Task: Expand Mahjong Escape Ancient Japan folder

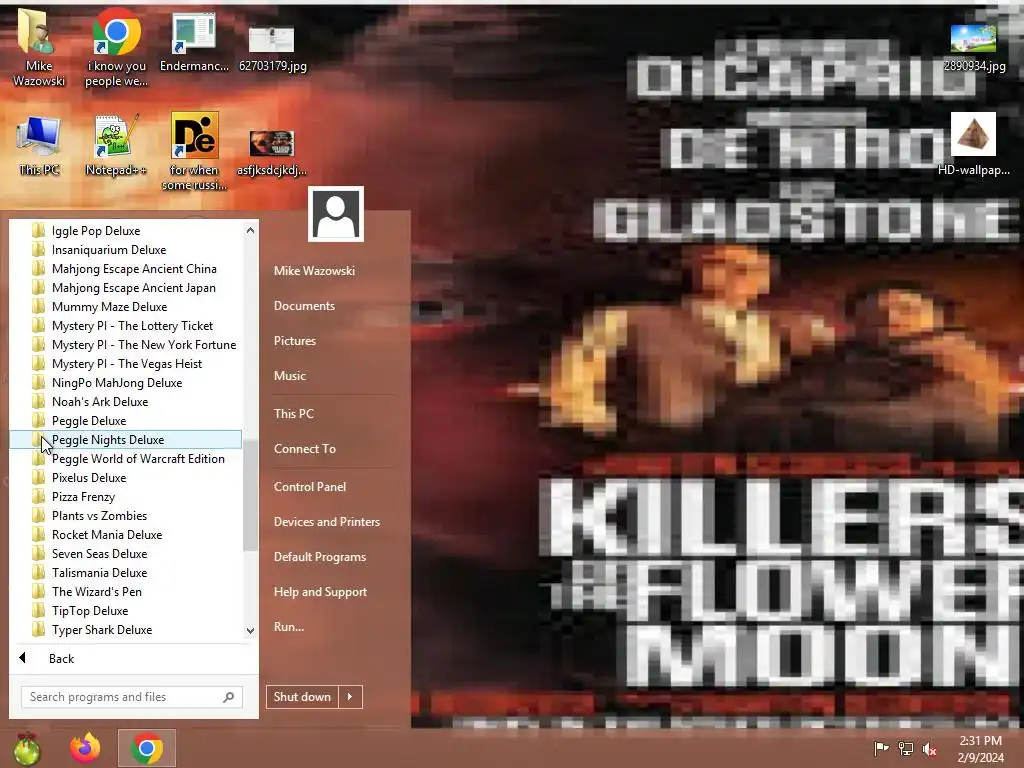Action: (125, 287)
